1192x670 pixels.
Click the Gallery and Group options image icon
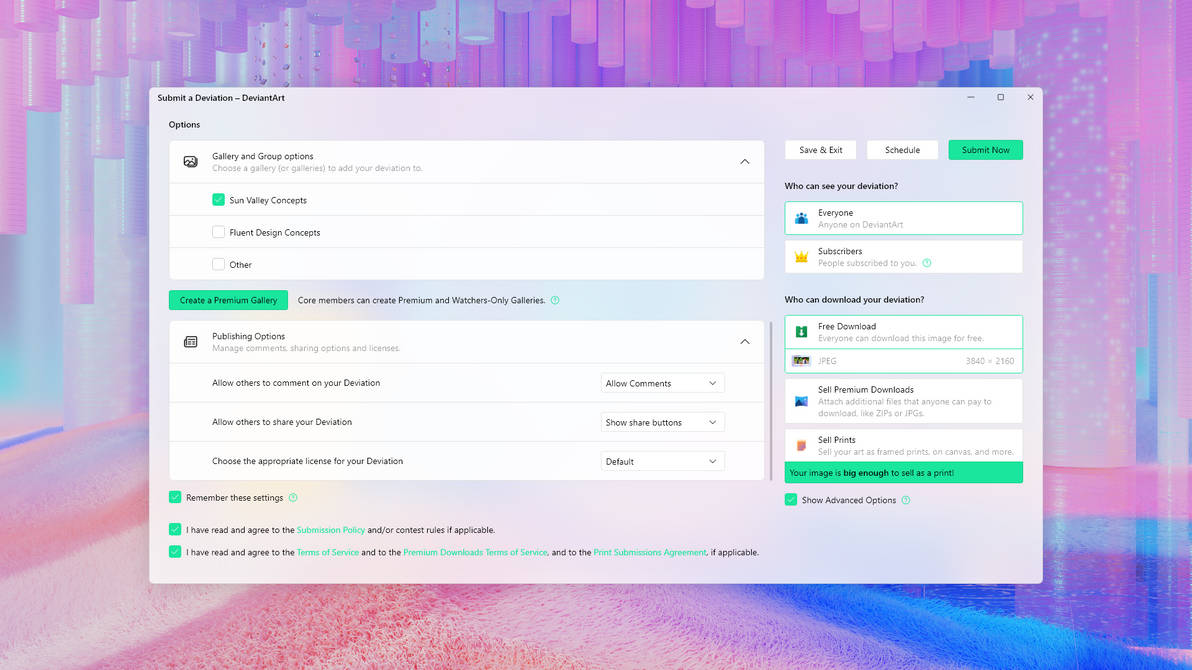(x=190, y=161)
